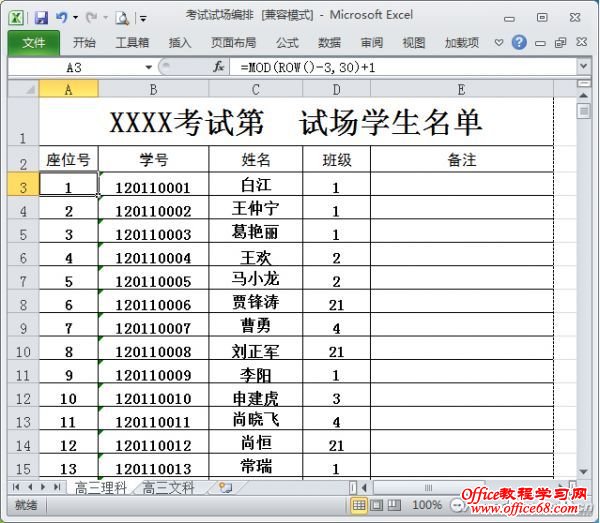
Task: Expand the formula bar with its arrow
Action: pos(583,66)
